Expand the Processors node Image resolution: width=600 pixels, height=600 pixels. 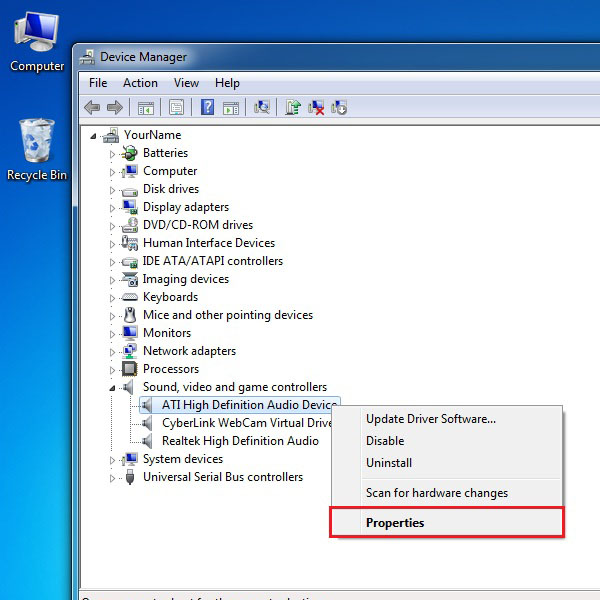pos(112,370)
